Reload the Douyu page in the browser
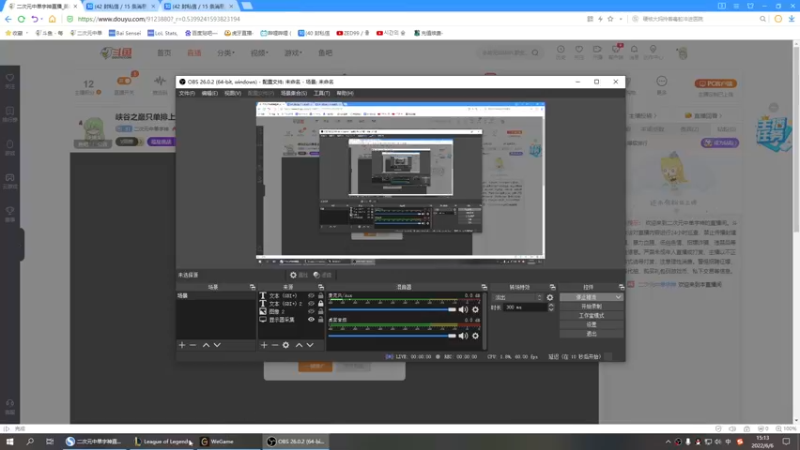800x450 pixels. (x=21, y=19)
